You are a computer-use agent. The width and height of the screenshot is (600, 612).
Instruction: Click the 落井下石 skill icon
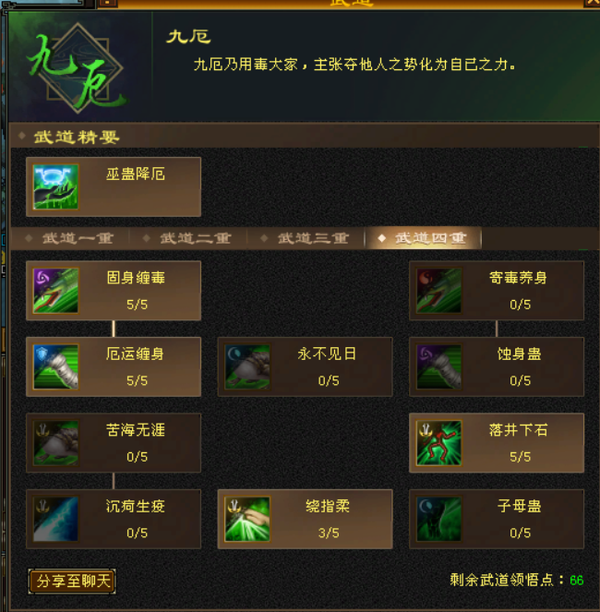coord(439,443)
